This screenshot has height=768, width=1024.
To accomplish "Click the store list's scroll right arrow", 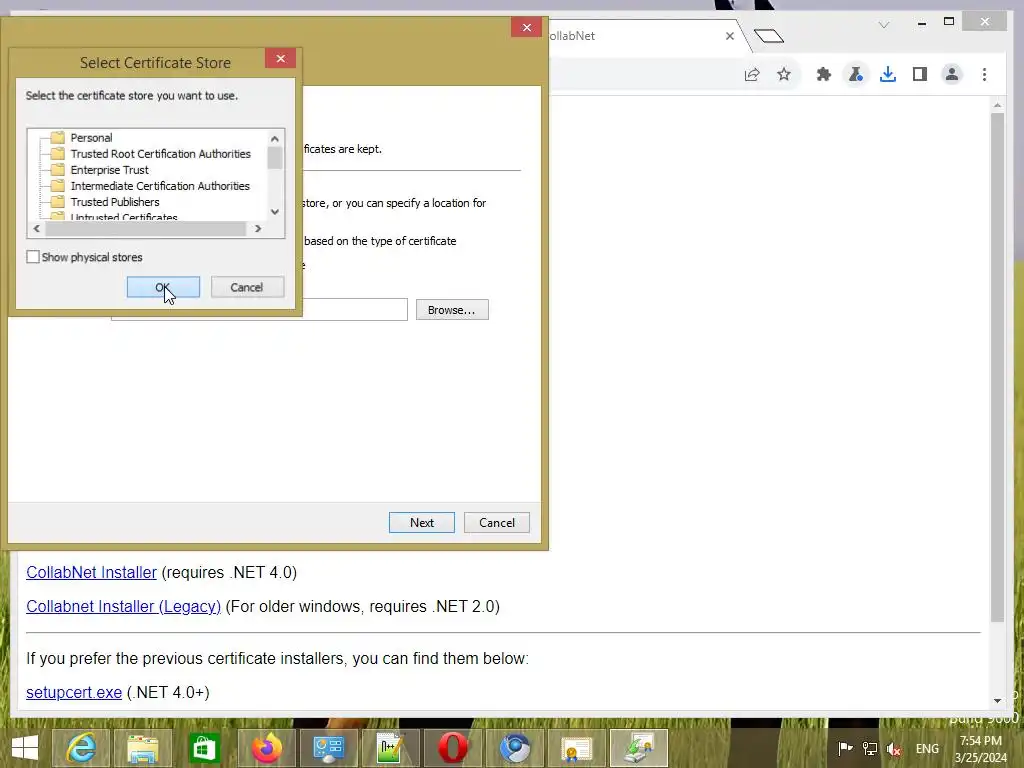I will coord(258,229).
